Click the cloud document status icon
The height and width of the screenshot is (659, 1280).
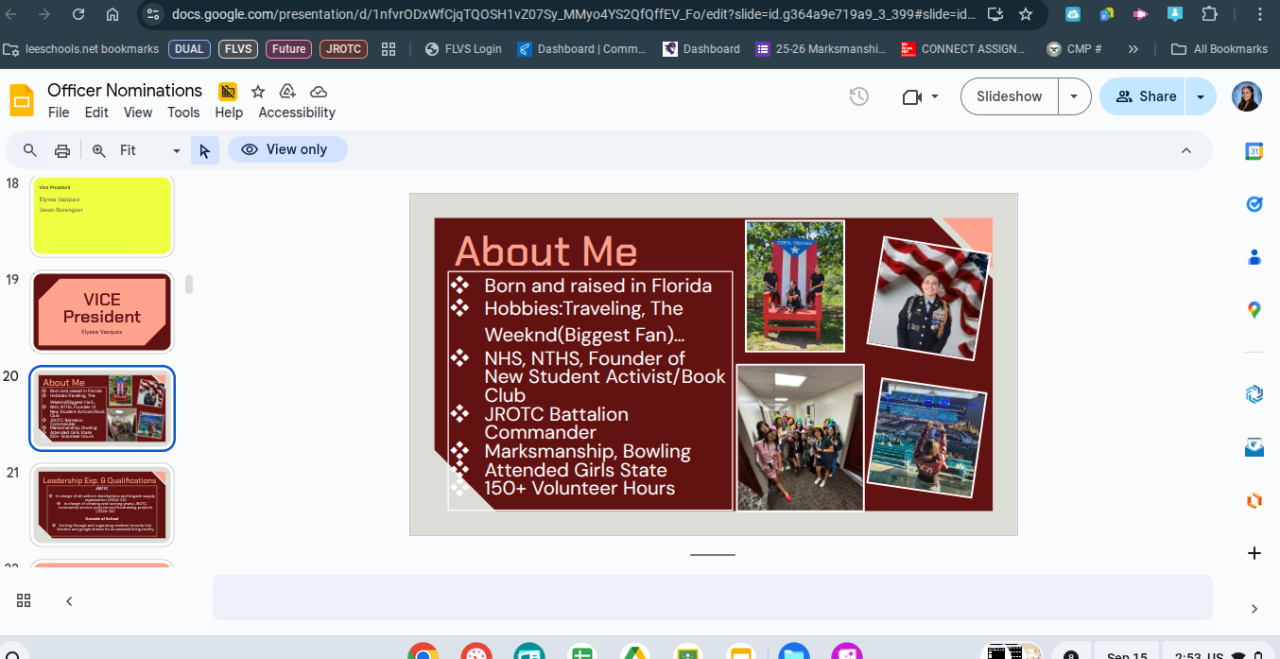tap(318, 91)
